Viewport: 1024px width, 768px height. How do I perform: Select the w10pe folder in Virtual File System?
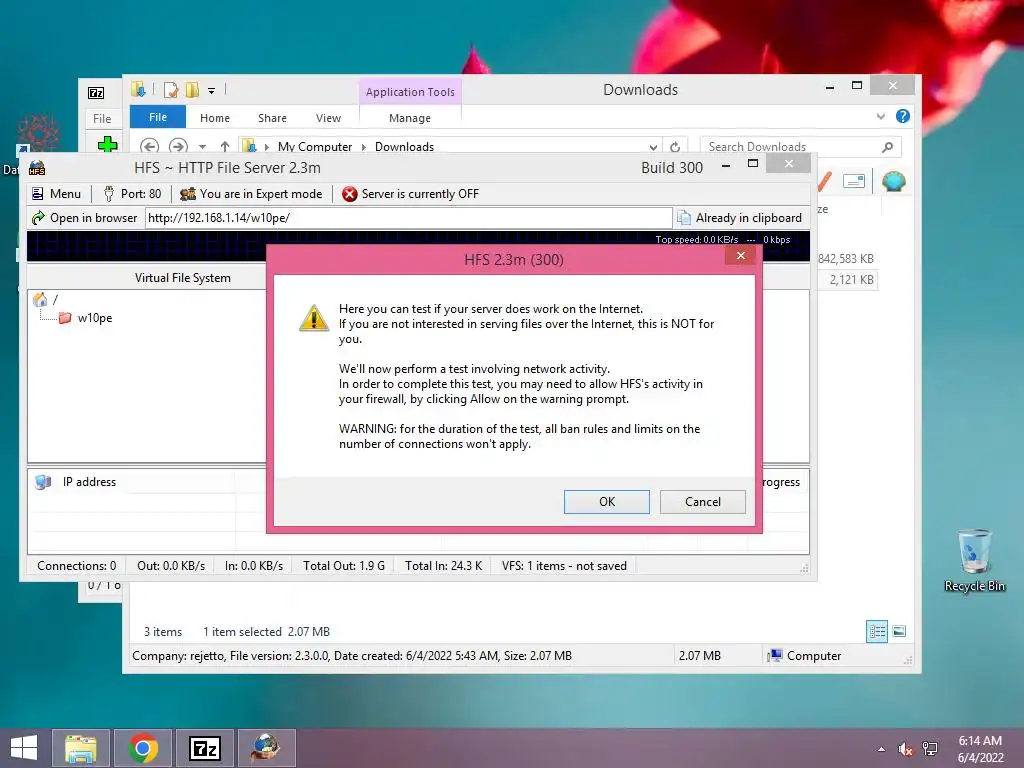coord(86,318)
